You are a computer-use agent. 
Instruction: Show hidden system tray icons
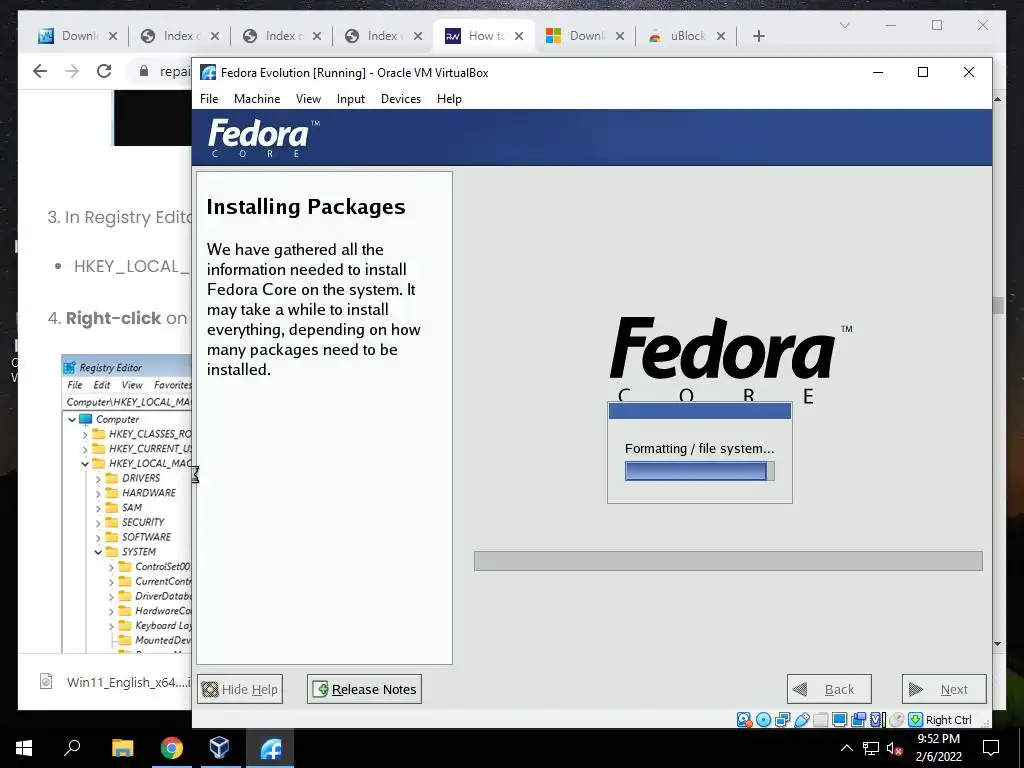pos(846,748)
